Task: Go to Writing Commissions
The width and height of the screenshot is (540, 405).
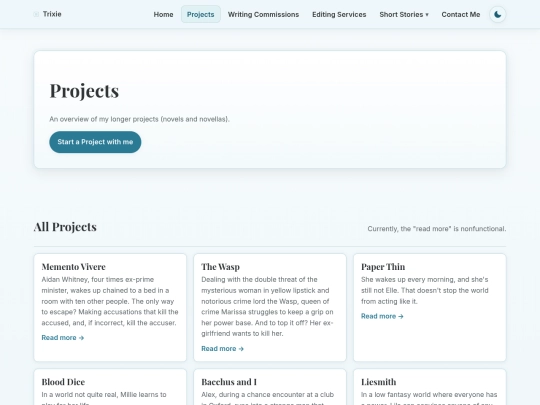Action: (263, 14)
